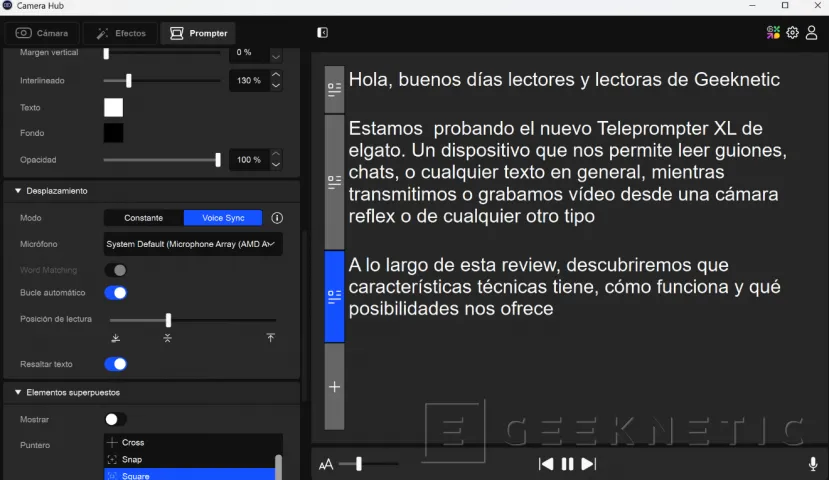
Task: Click the Puntero list scrollbar
Action: [x=279, y=466]
